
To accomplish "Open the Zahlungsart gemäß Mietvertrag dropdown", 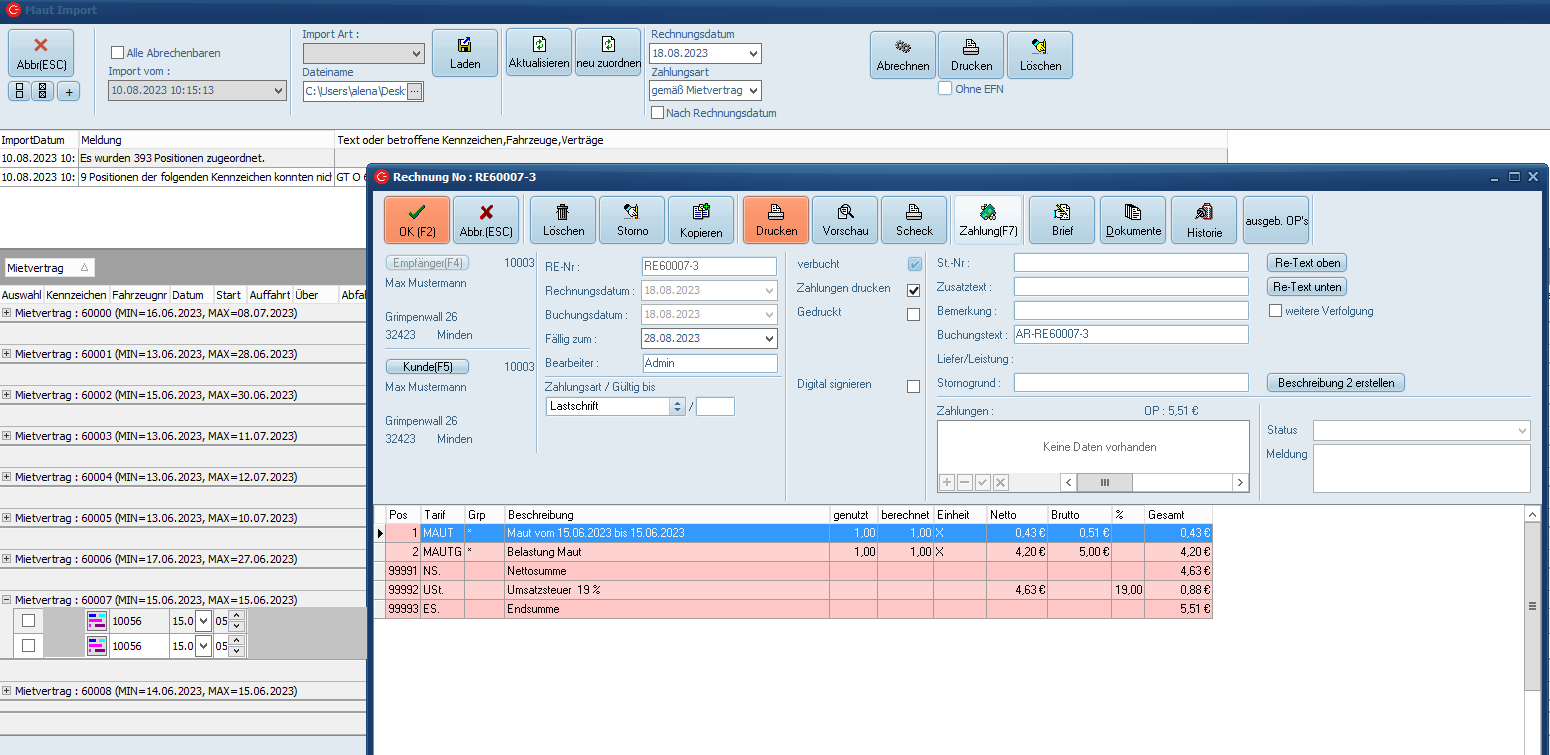I will coord(752,91).
